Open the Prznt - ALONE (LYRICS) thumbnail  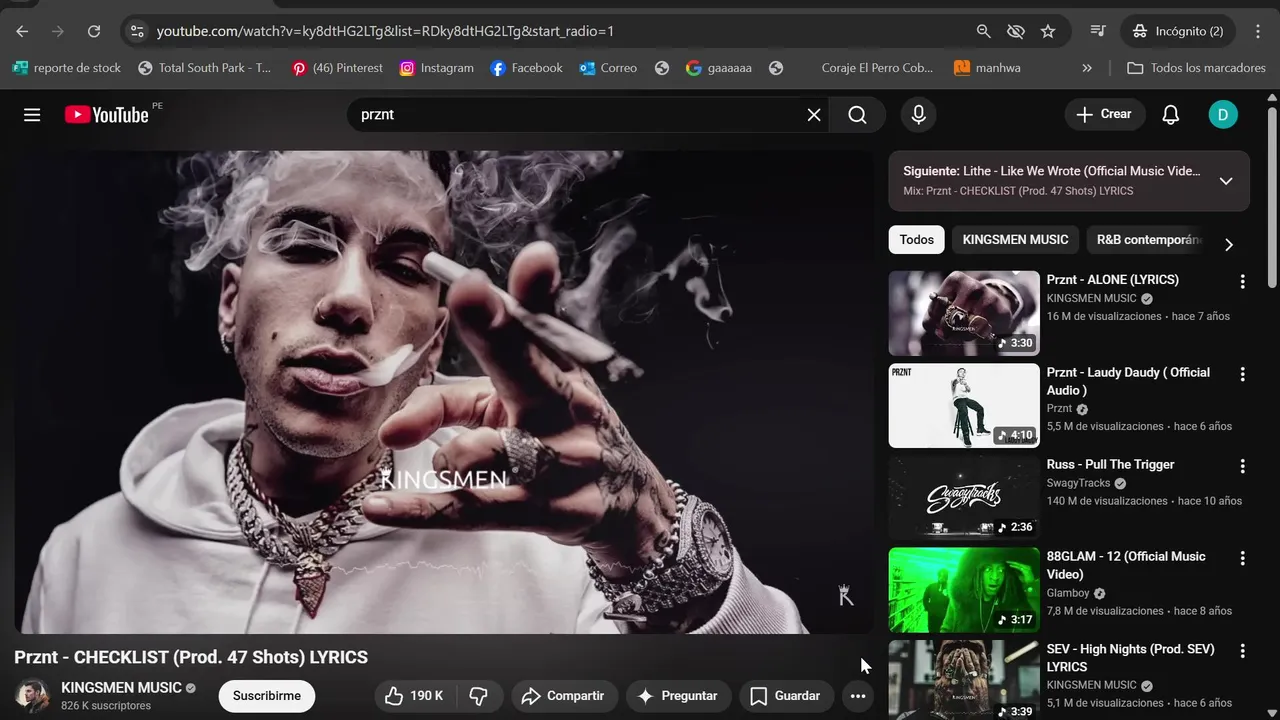click(964, 313)
